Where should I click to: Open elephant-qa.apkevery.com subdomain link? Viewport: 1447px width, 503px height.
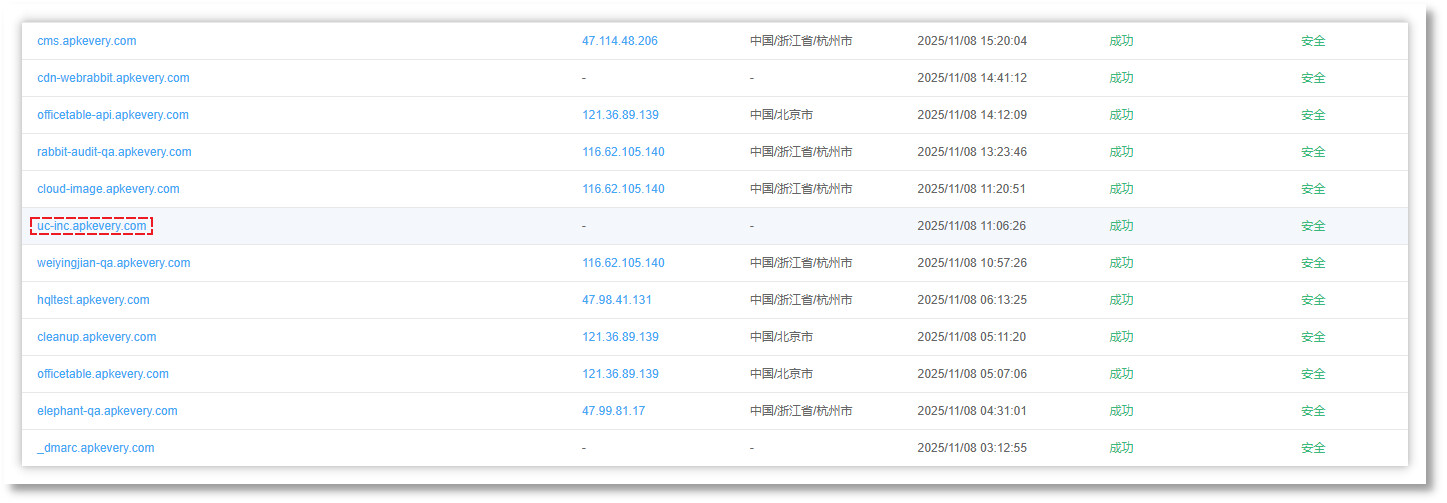107,411
